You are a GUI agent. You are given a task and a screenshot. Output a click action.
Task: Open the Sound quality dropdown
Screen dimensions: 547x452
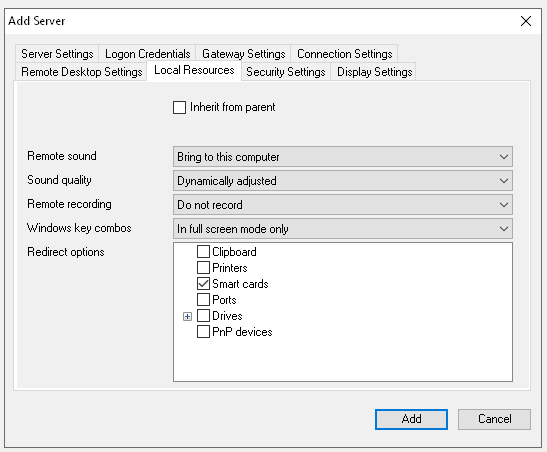point(343,181)
